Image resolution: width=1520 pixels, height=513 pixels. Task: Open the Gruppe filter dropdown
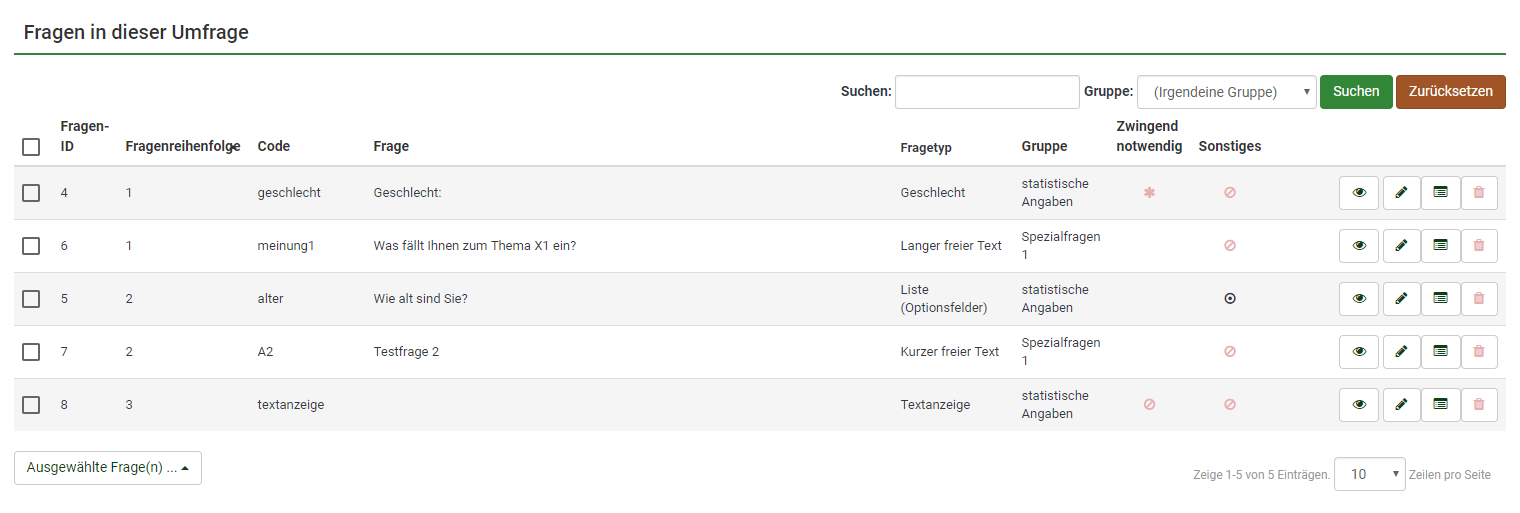[x=1226, y=92]
